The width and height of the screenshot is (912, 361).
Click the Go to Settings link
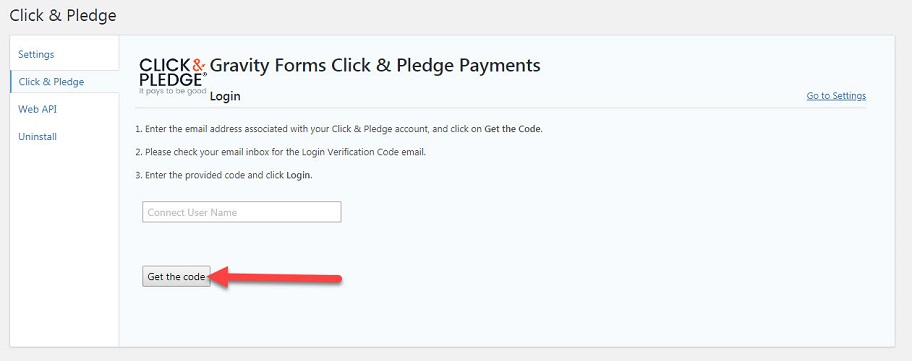click(836, 95)
